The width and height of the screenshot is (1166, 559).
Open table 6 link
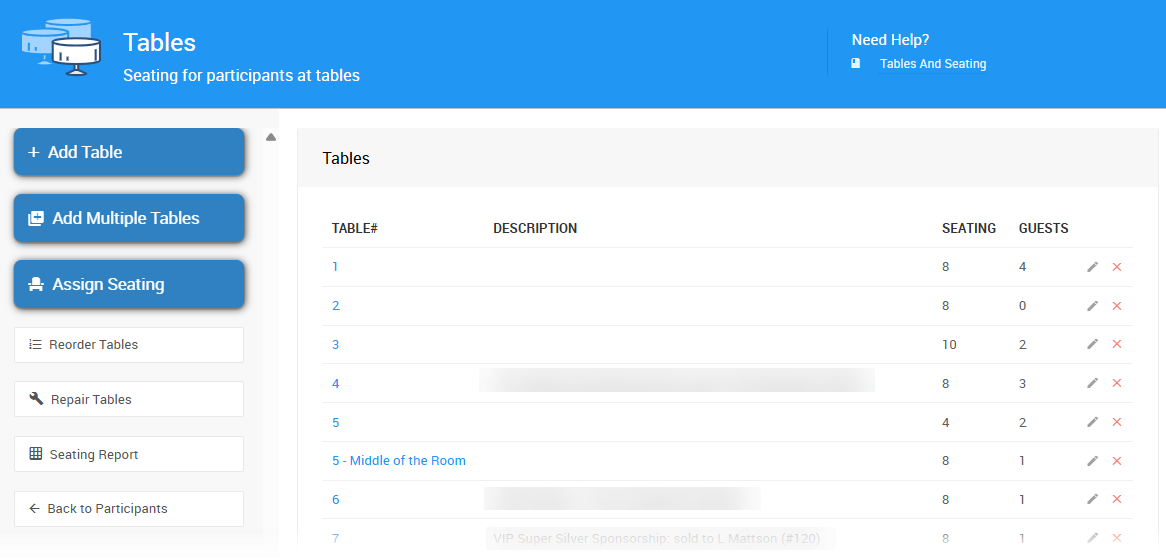pos(335,500)
